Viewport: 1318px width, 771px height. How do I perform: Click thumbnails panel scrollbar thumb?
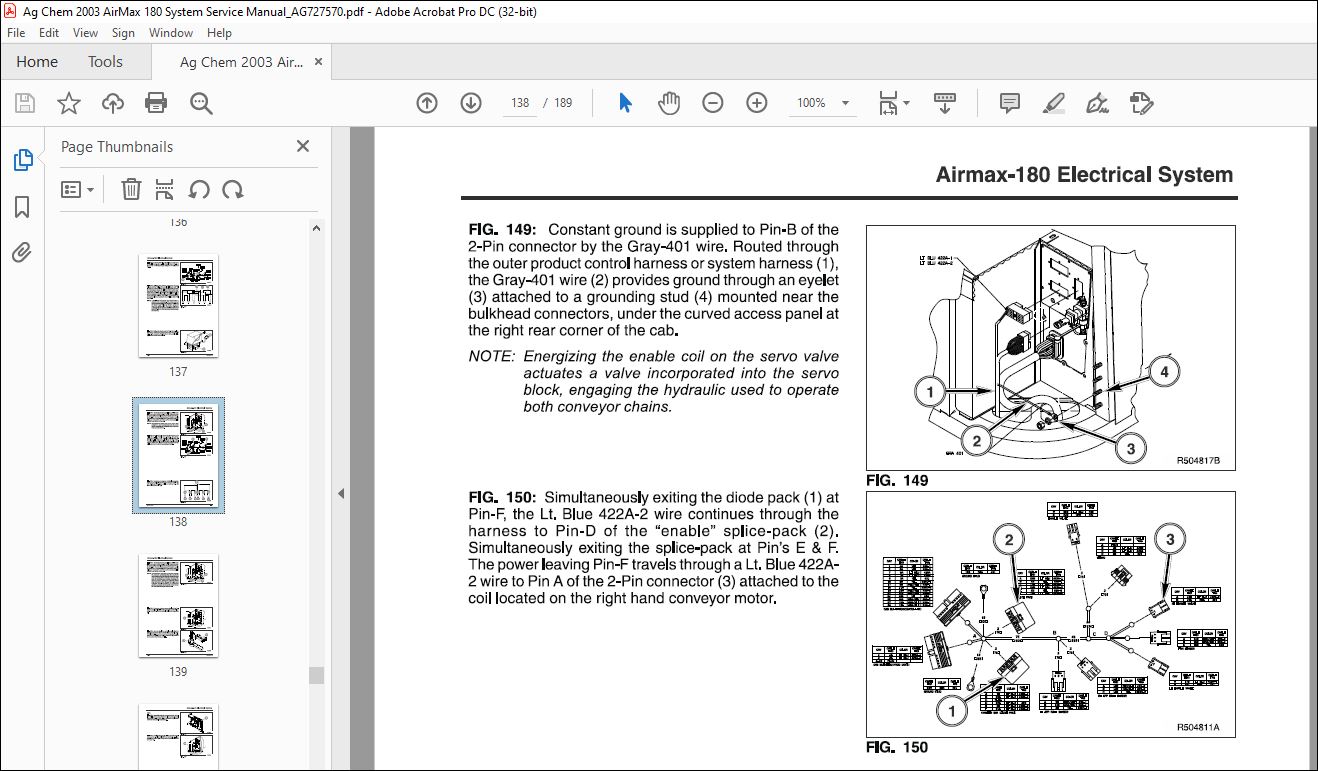(316, 675)
